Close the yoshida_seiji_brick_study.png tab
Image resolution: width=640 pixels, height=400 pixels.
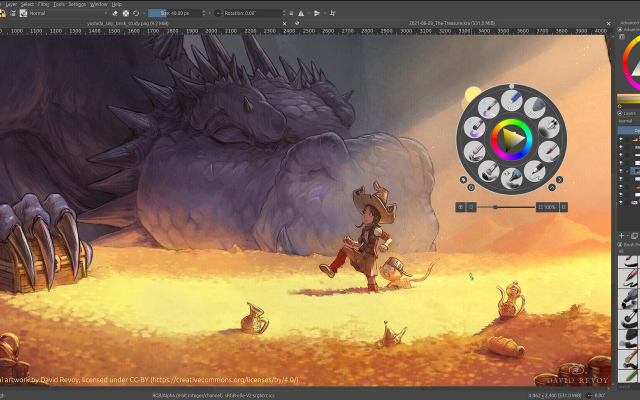284,24
